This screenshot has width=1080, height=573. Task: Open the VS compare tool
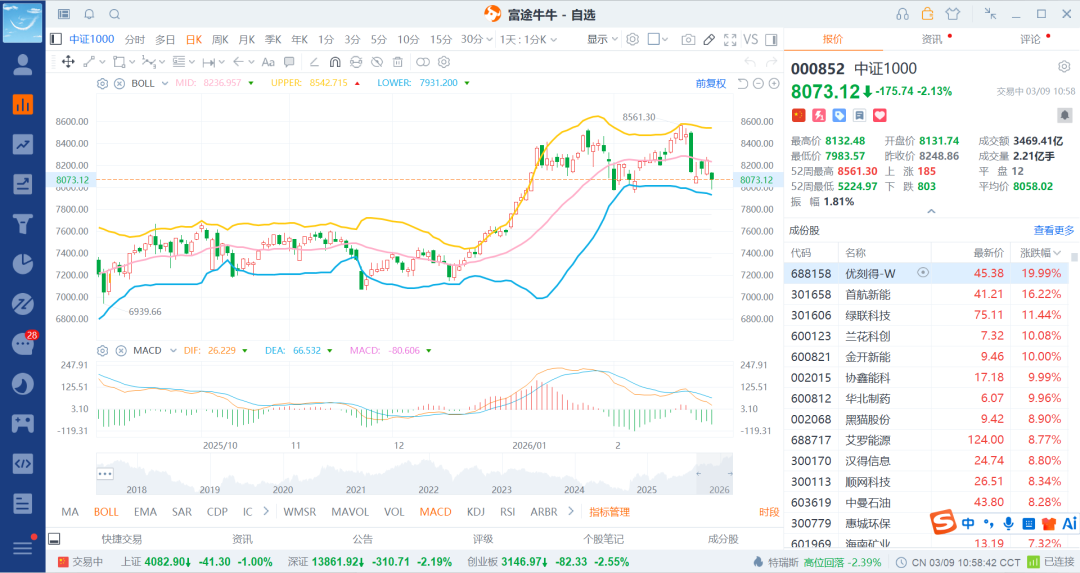click(751, 39)
